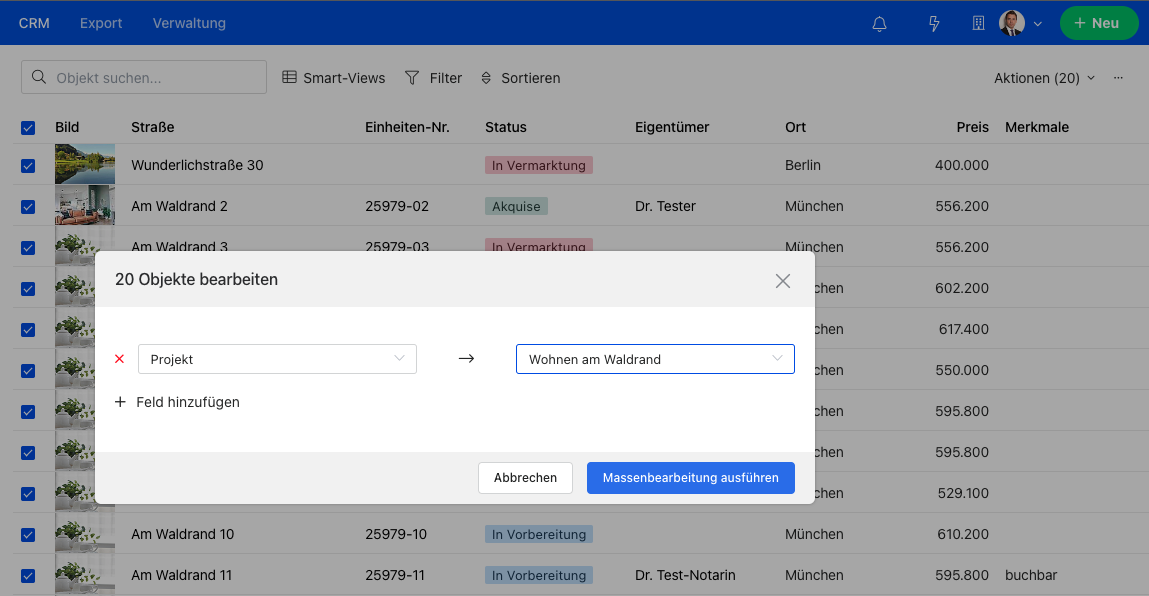Uncheck the Am Waldrand 11 row checkbox
The image size is (1149, 596).
coord(28,575)
